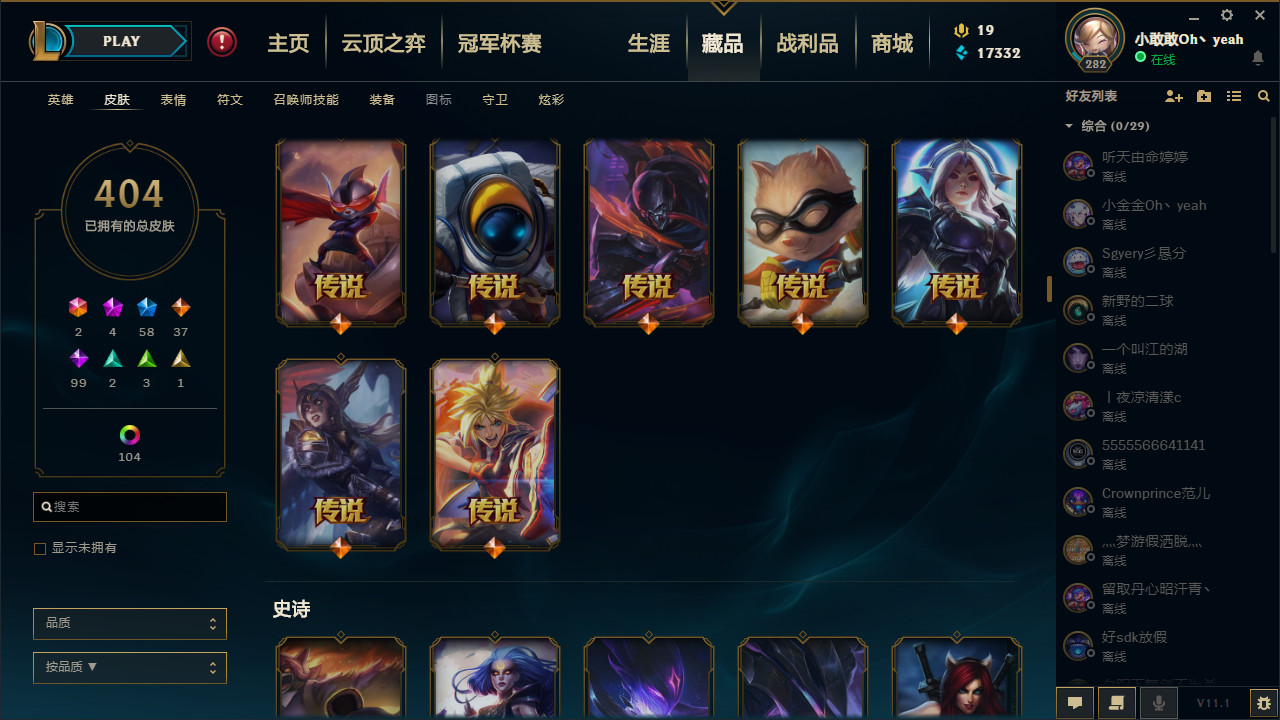Open the add friend icon
Viewport: 1280px width, 720px height.
pyautogui.click(x=1174, y=96)
